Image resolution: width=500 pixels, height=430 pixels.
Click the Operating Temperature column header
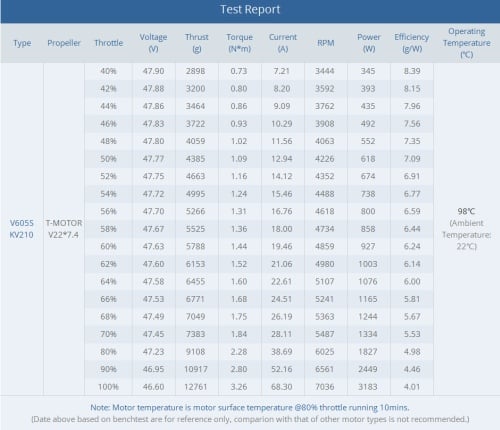pos(466,43)
